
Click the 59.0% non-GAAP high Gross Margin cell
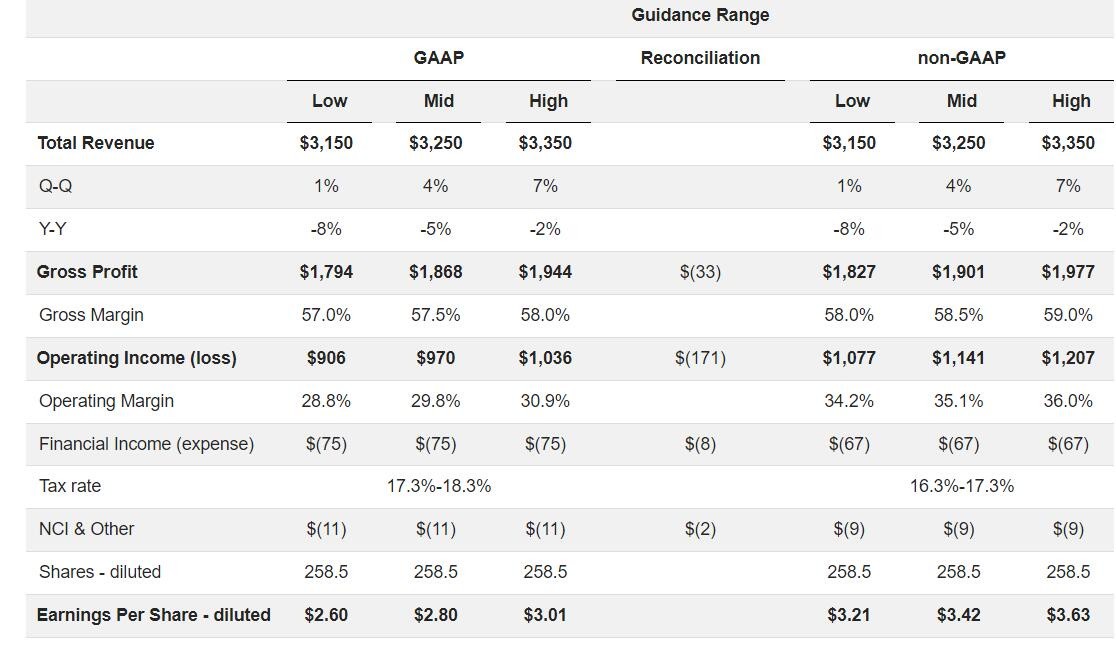(x=1068, y=315)
